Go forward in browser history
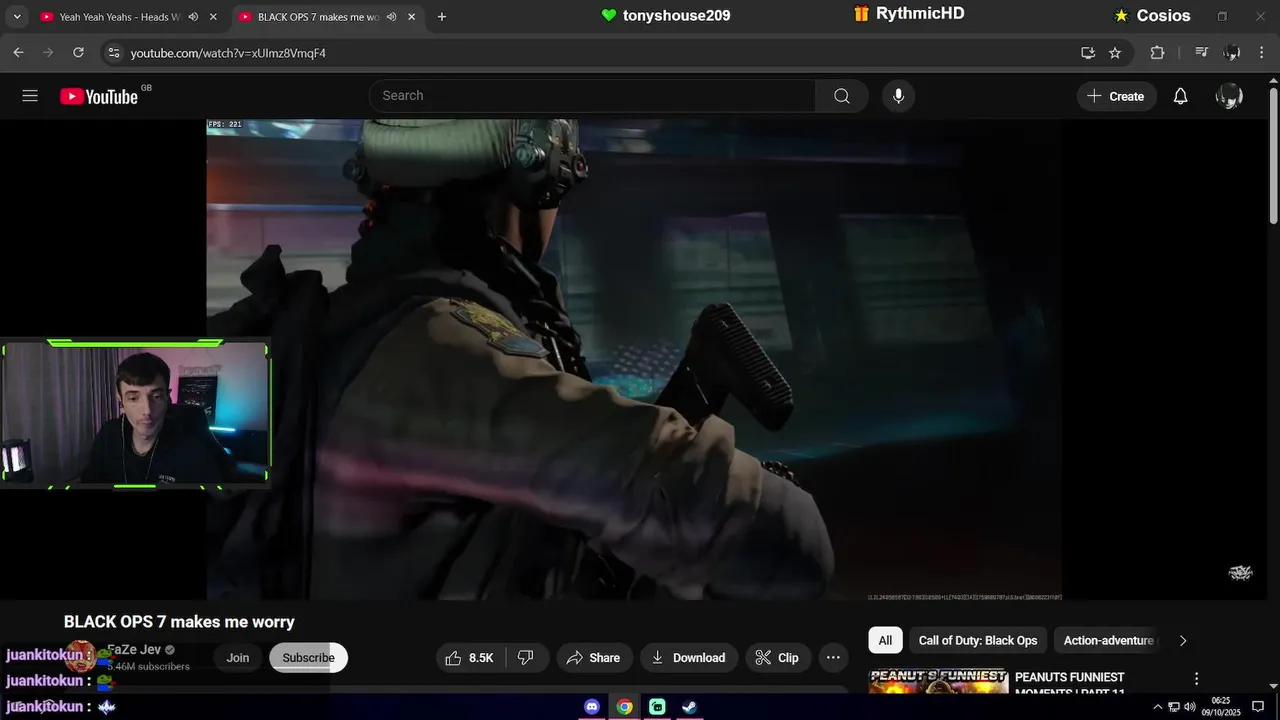Image resolution: width=1280 pixels, height=720 pixels. pyautogui.click(x=48, y=53)
